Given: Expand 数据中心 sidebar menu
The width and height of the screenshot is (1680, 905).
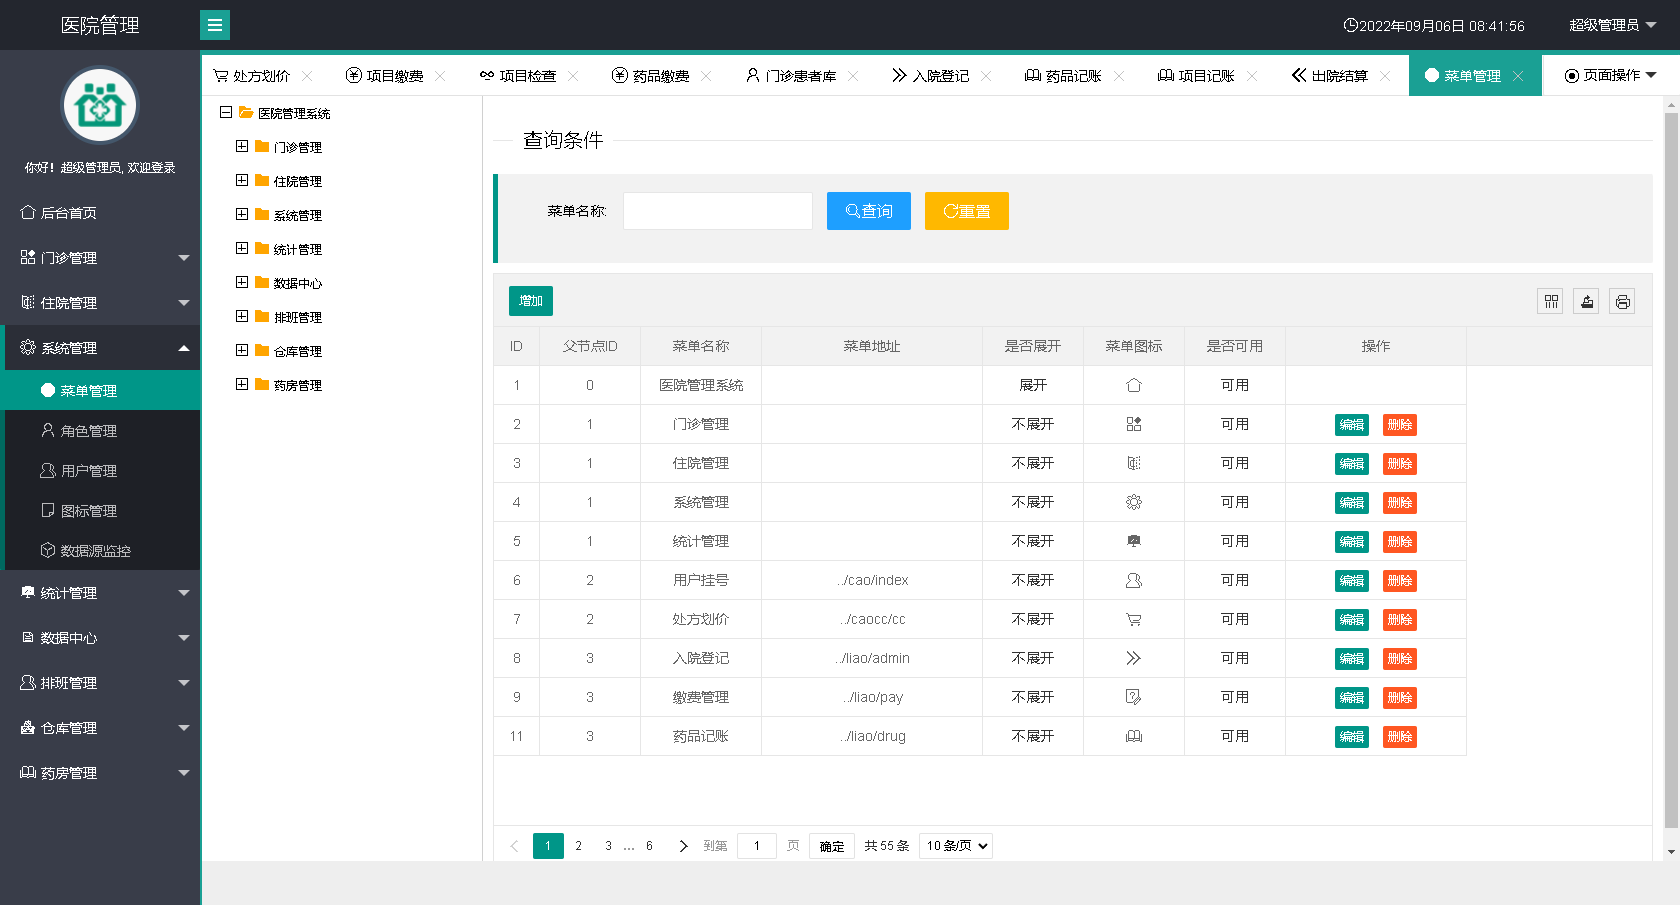Looking at the screenshot, I should 100,637.
